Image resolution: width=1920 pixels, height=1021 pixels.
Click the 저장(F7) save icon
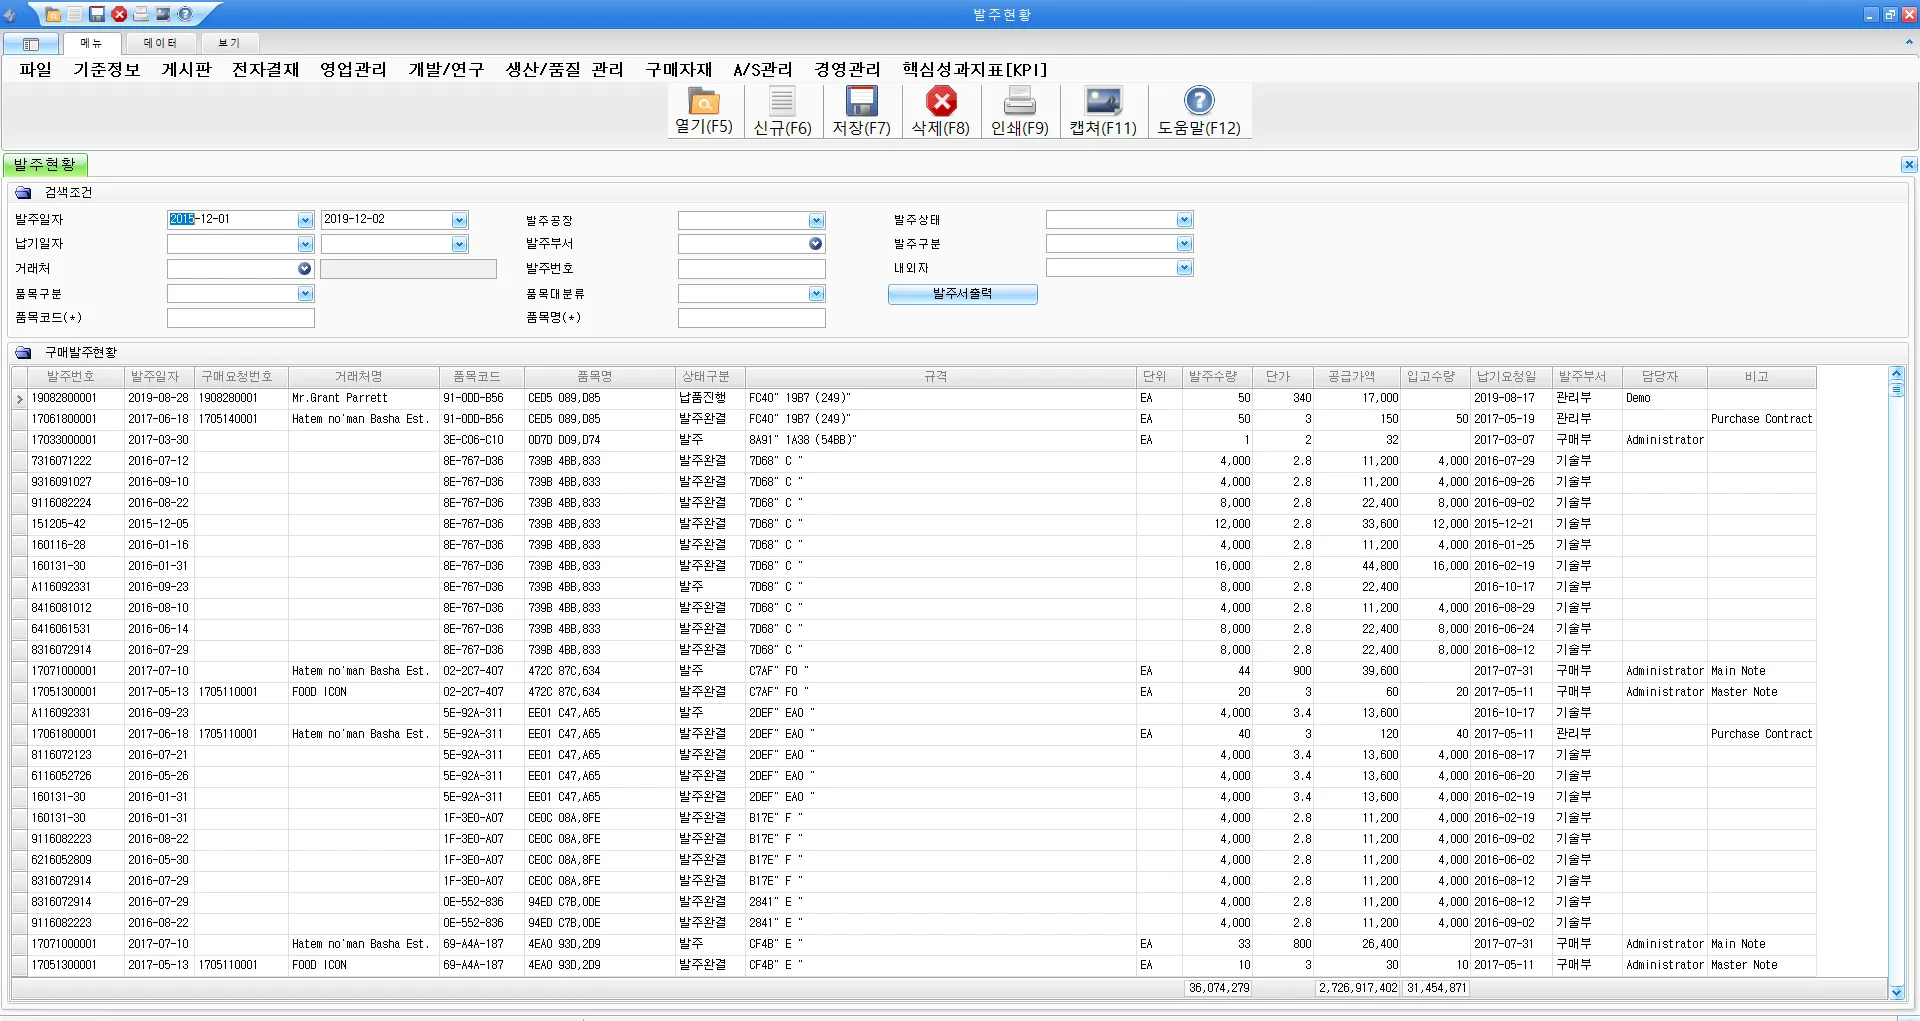pos(861,102)
